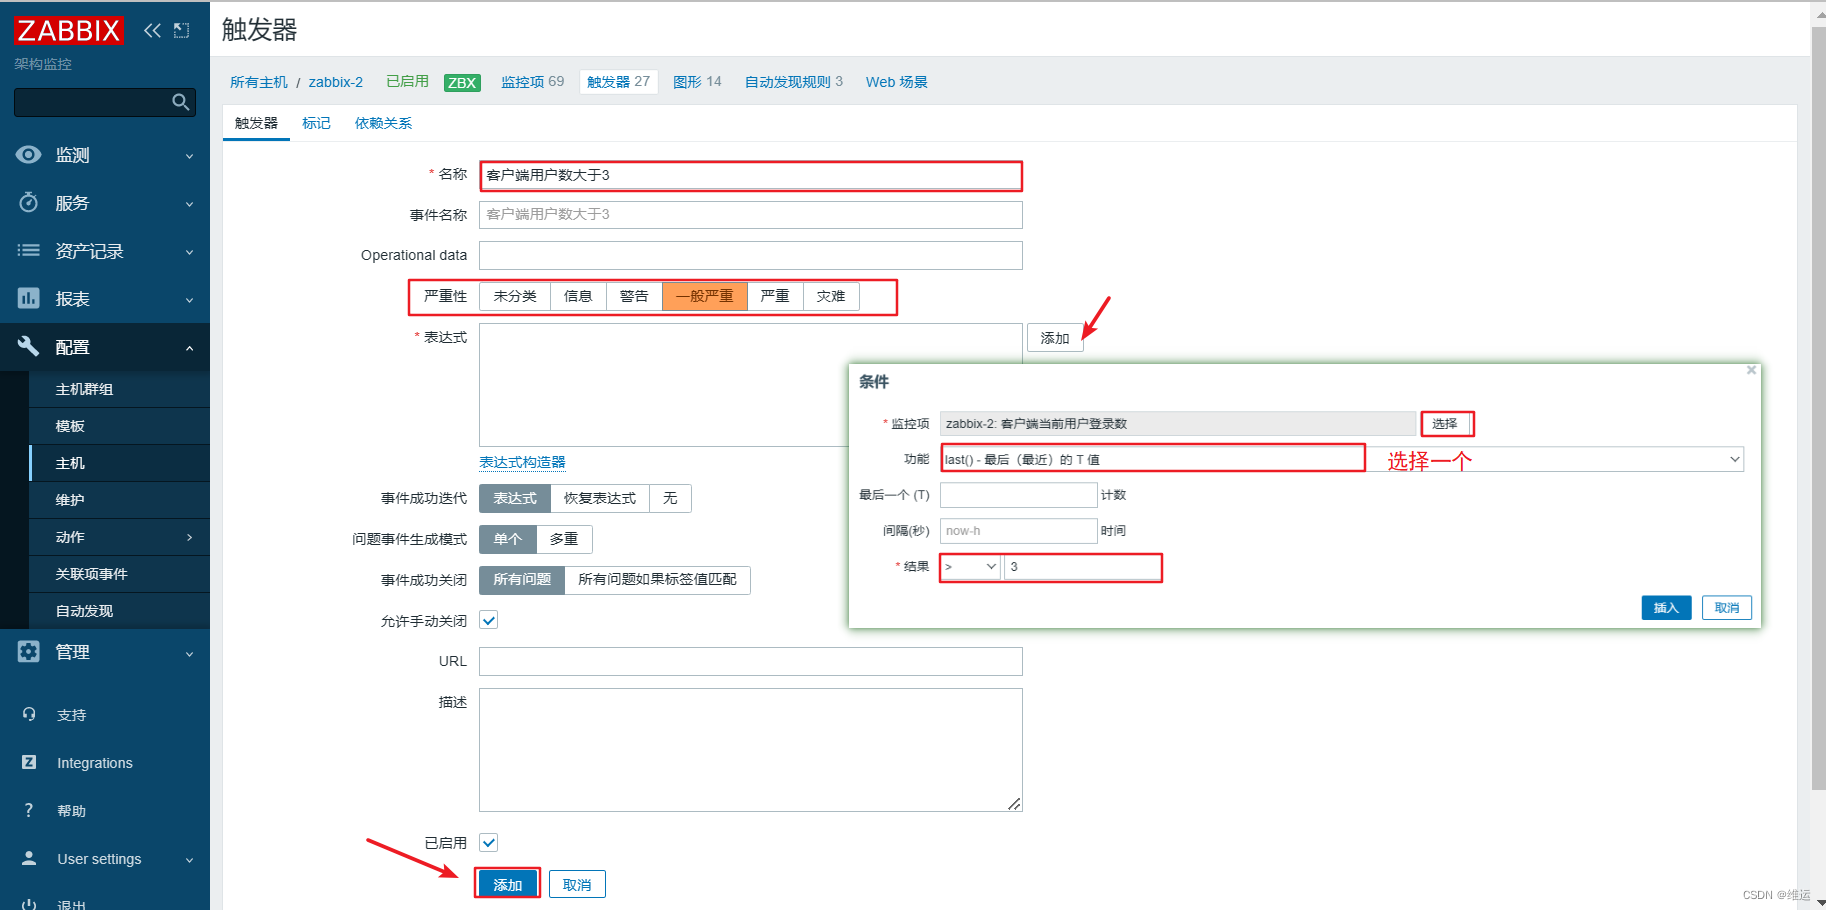This screenshot has width=1826, height=910.
Task: Expand the 服务 menu
Action: [x=189, y=203]
